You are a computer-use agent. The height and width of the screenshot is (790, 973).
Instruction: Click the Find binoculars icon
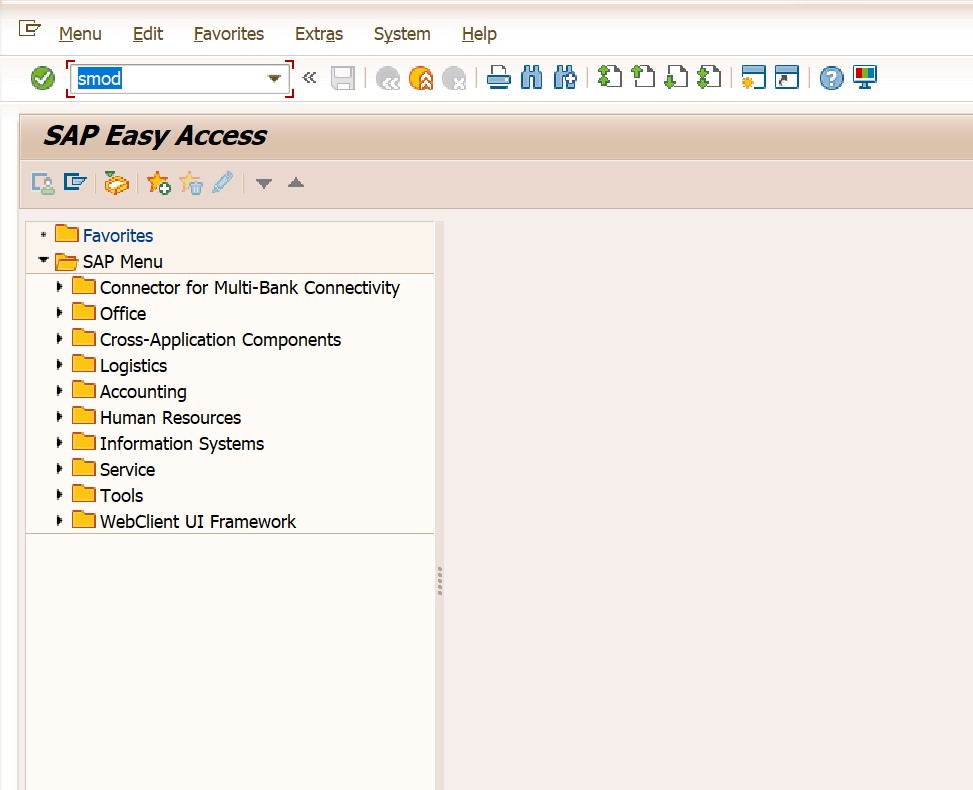(x=531, y=78)
